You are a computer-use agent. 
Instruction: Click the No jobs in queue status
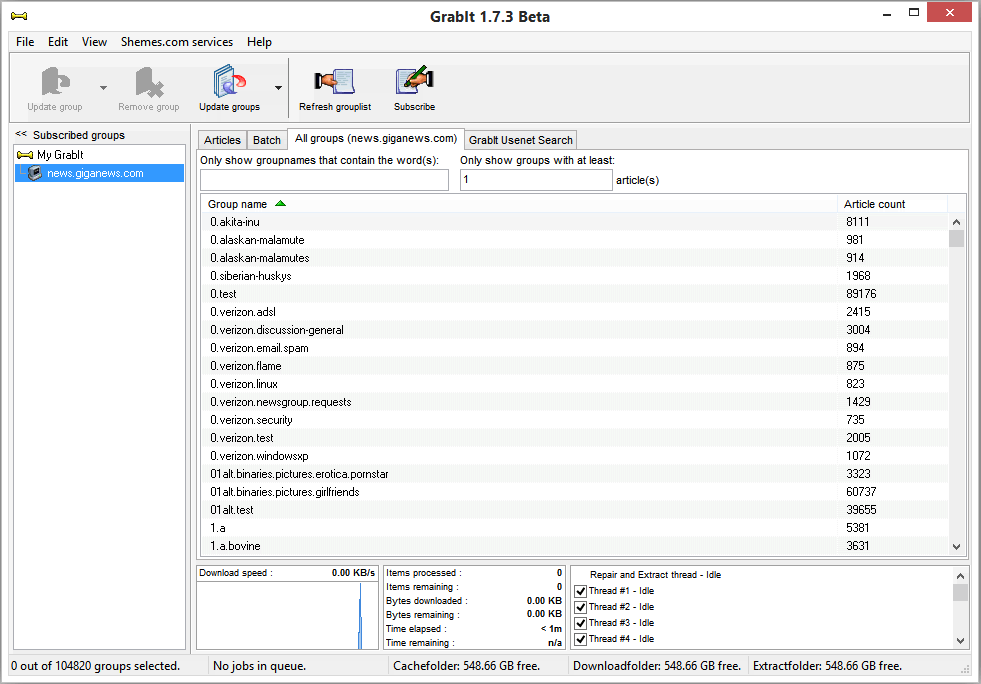click(x=260, y=666)
